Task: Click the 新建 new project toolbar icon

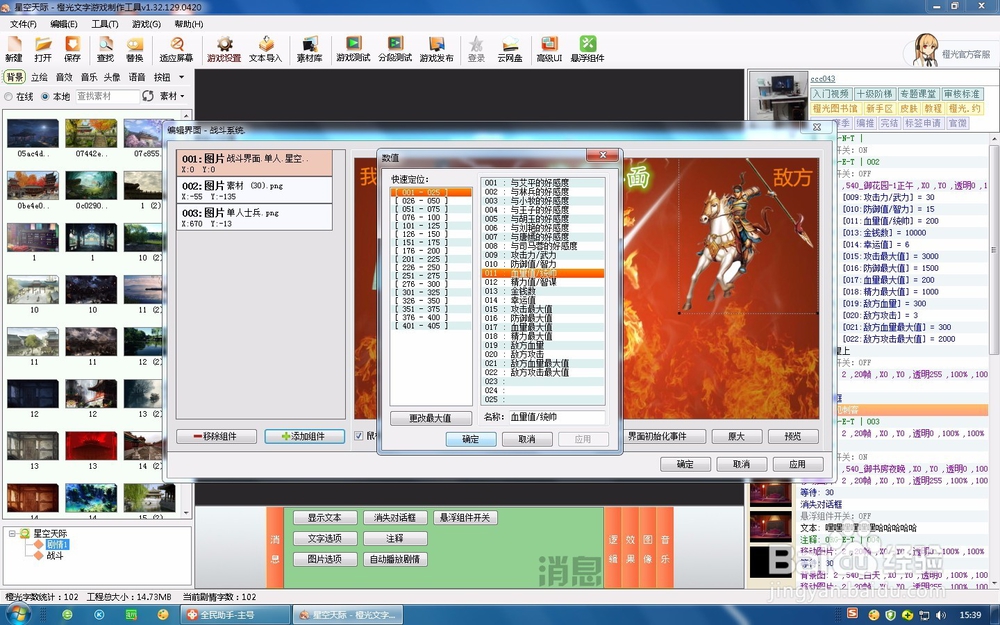Action: click(13, 49)
